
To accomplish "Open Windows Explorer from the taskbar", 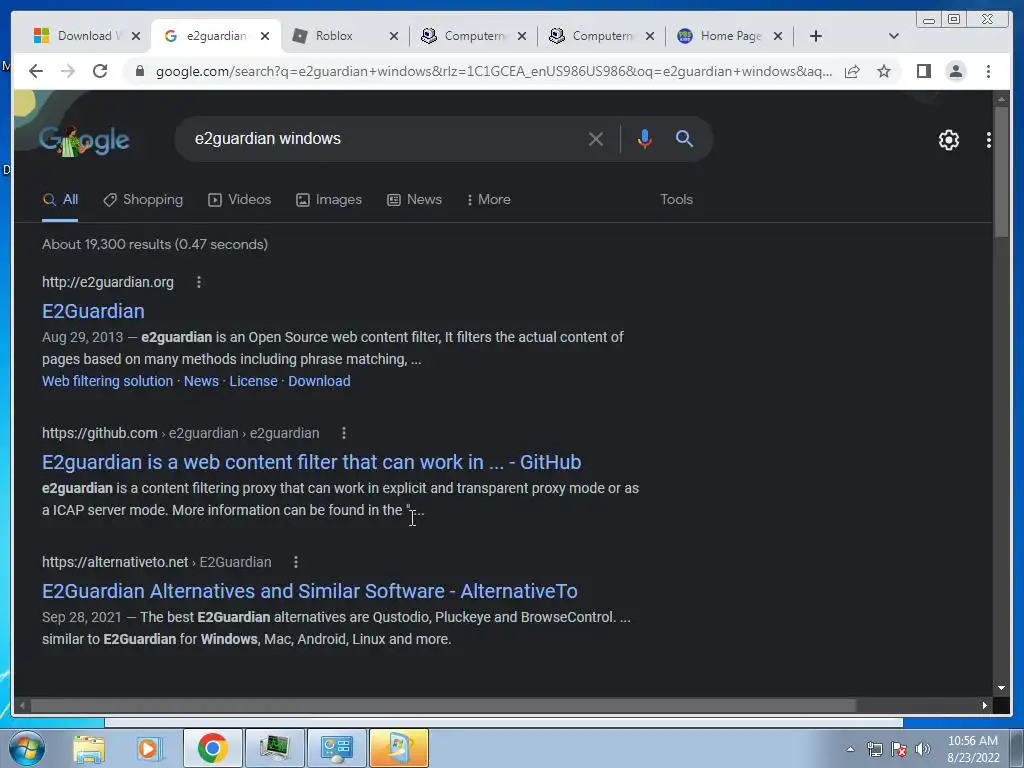I will (x=89, y=748).
